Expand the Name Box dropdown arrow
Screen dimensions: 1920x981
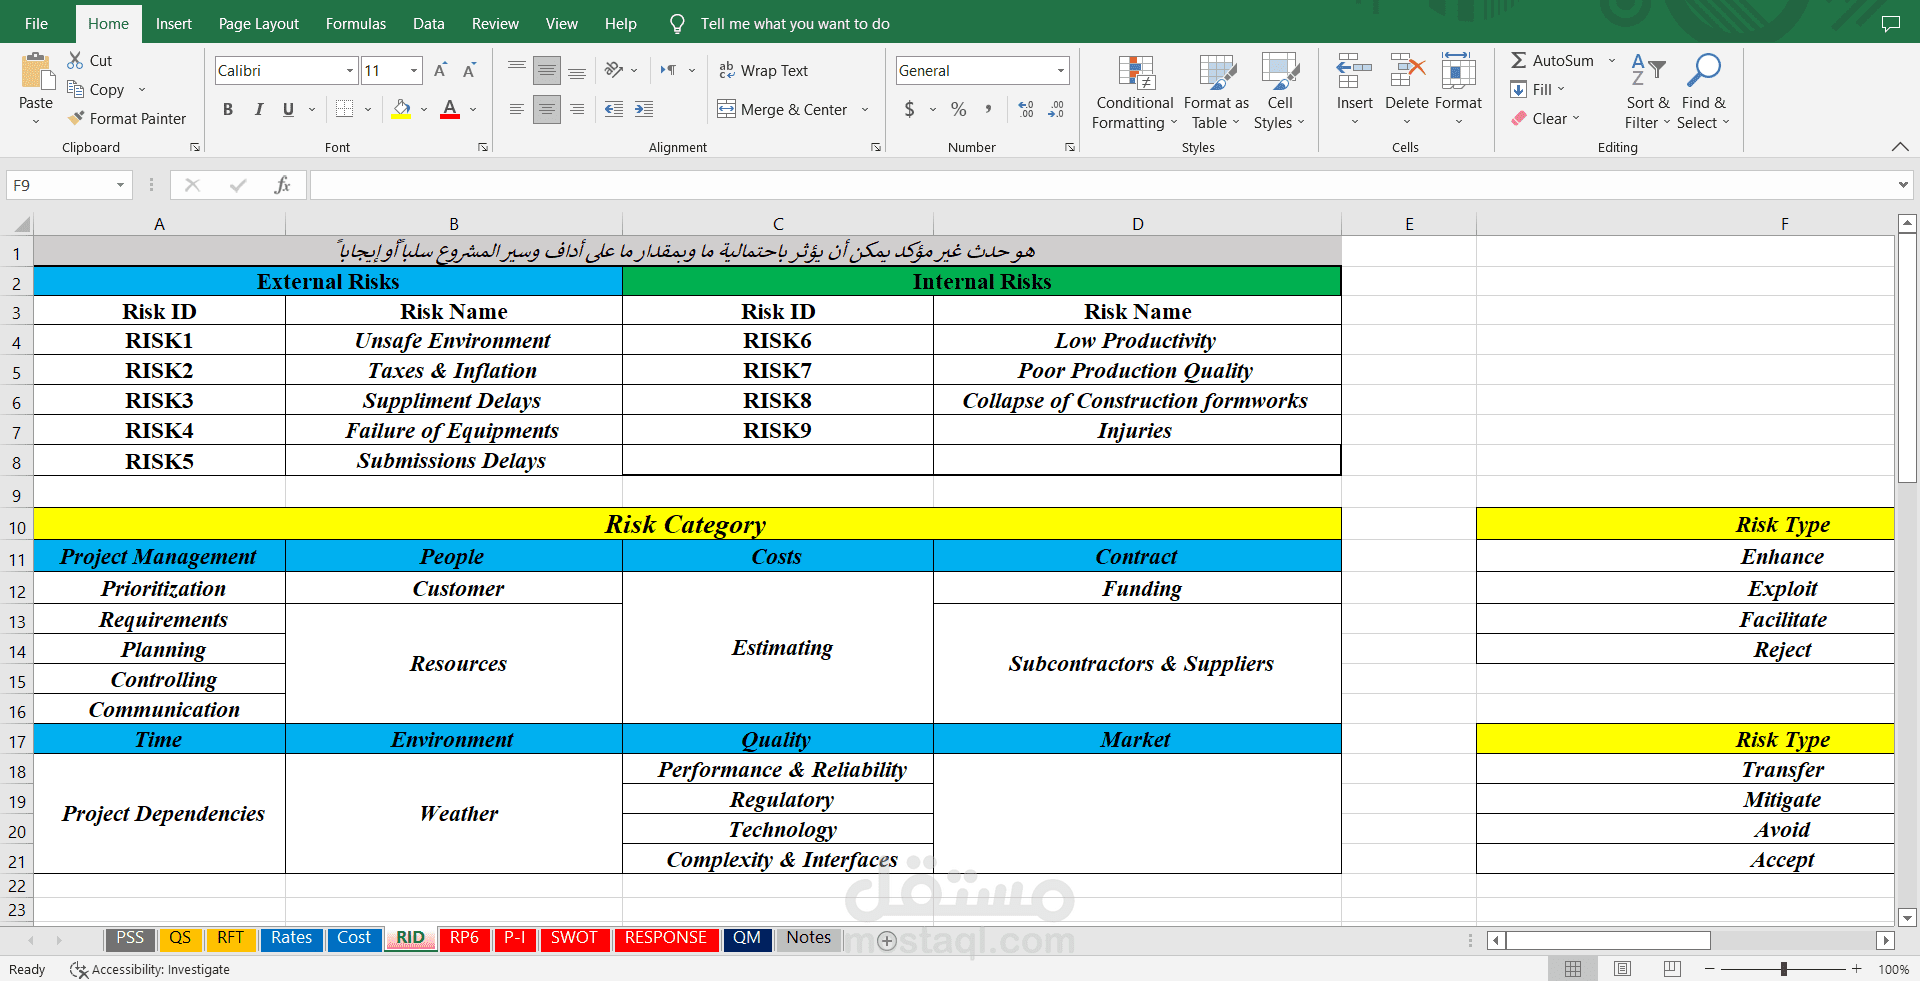point(120,185)
